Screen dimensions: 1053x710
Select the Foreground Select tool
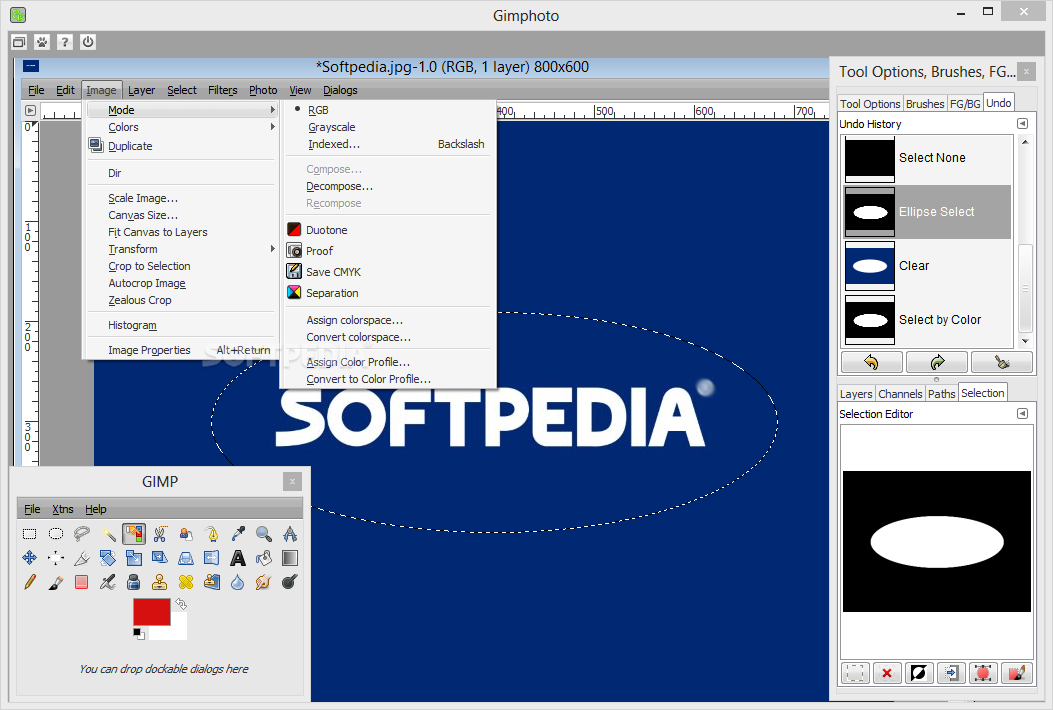tap(186, 534)
